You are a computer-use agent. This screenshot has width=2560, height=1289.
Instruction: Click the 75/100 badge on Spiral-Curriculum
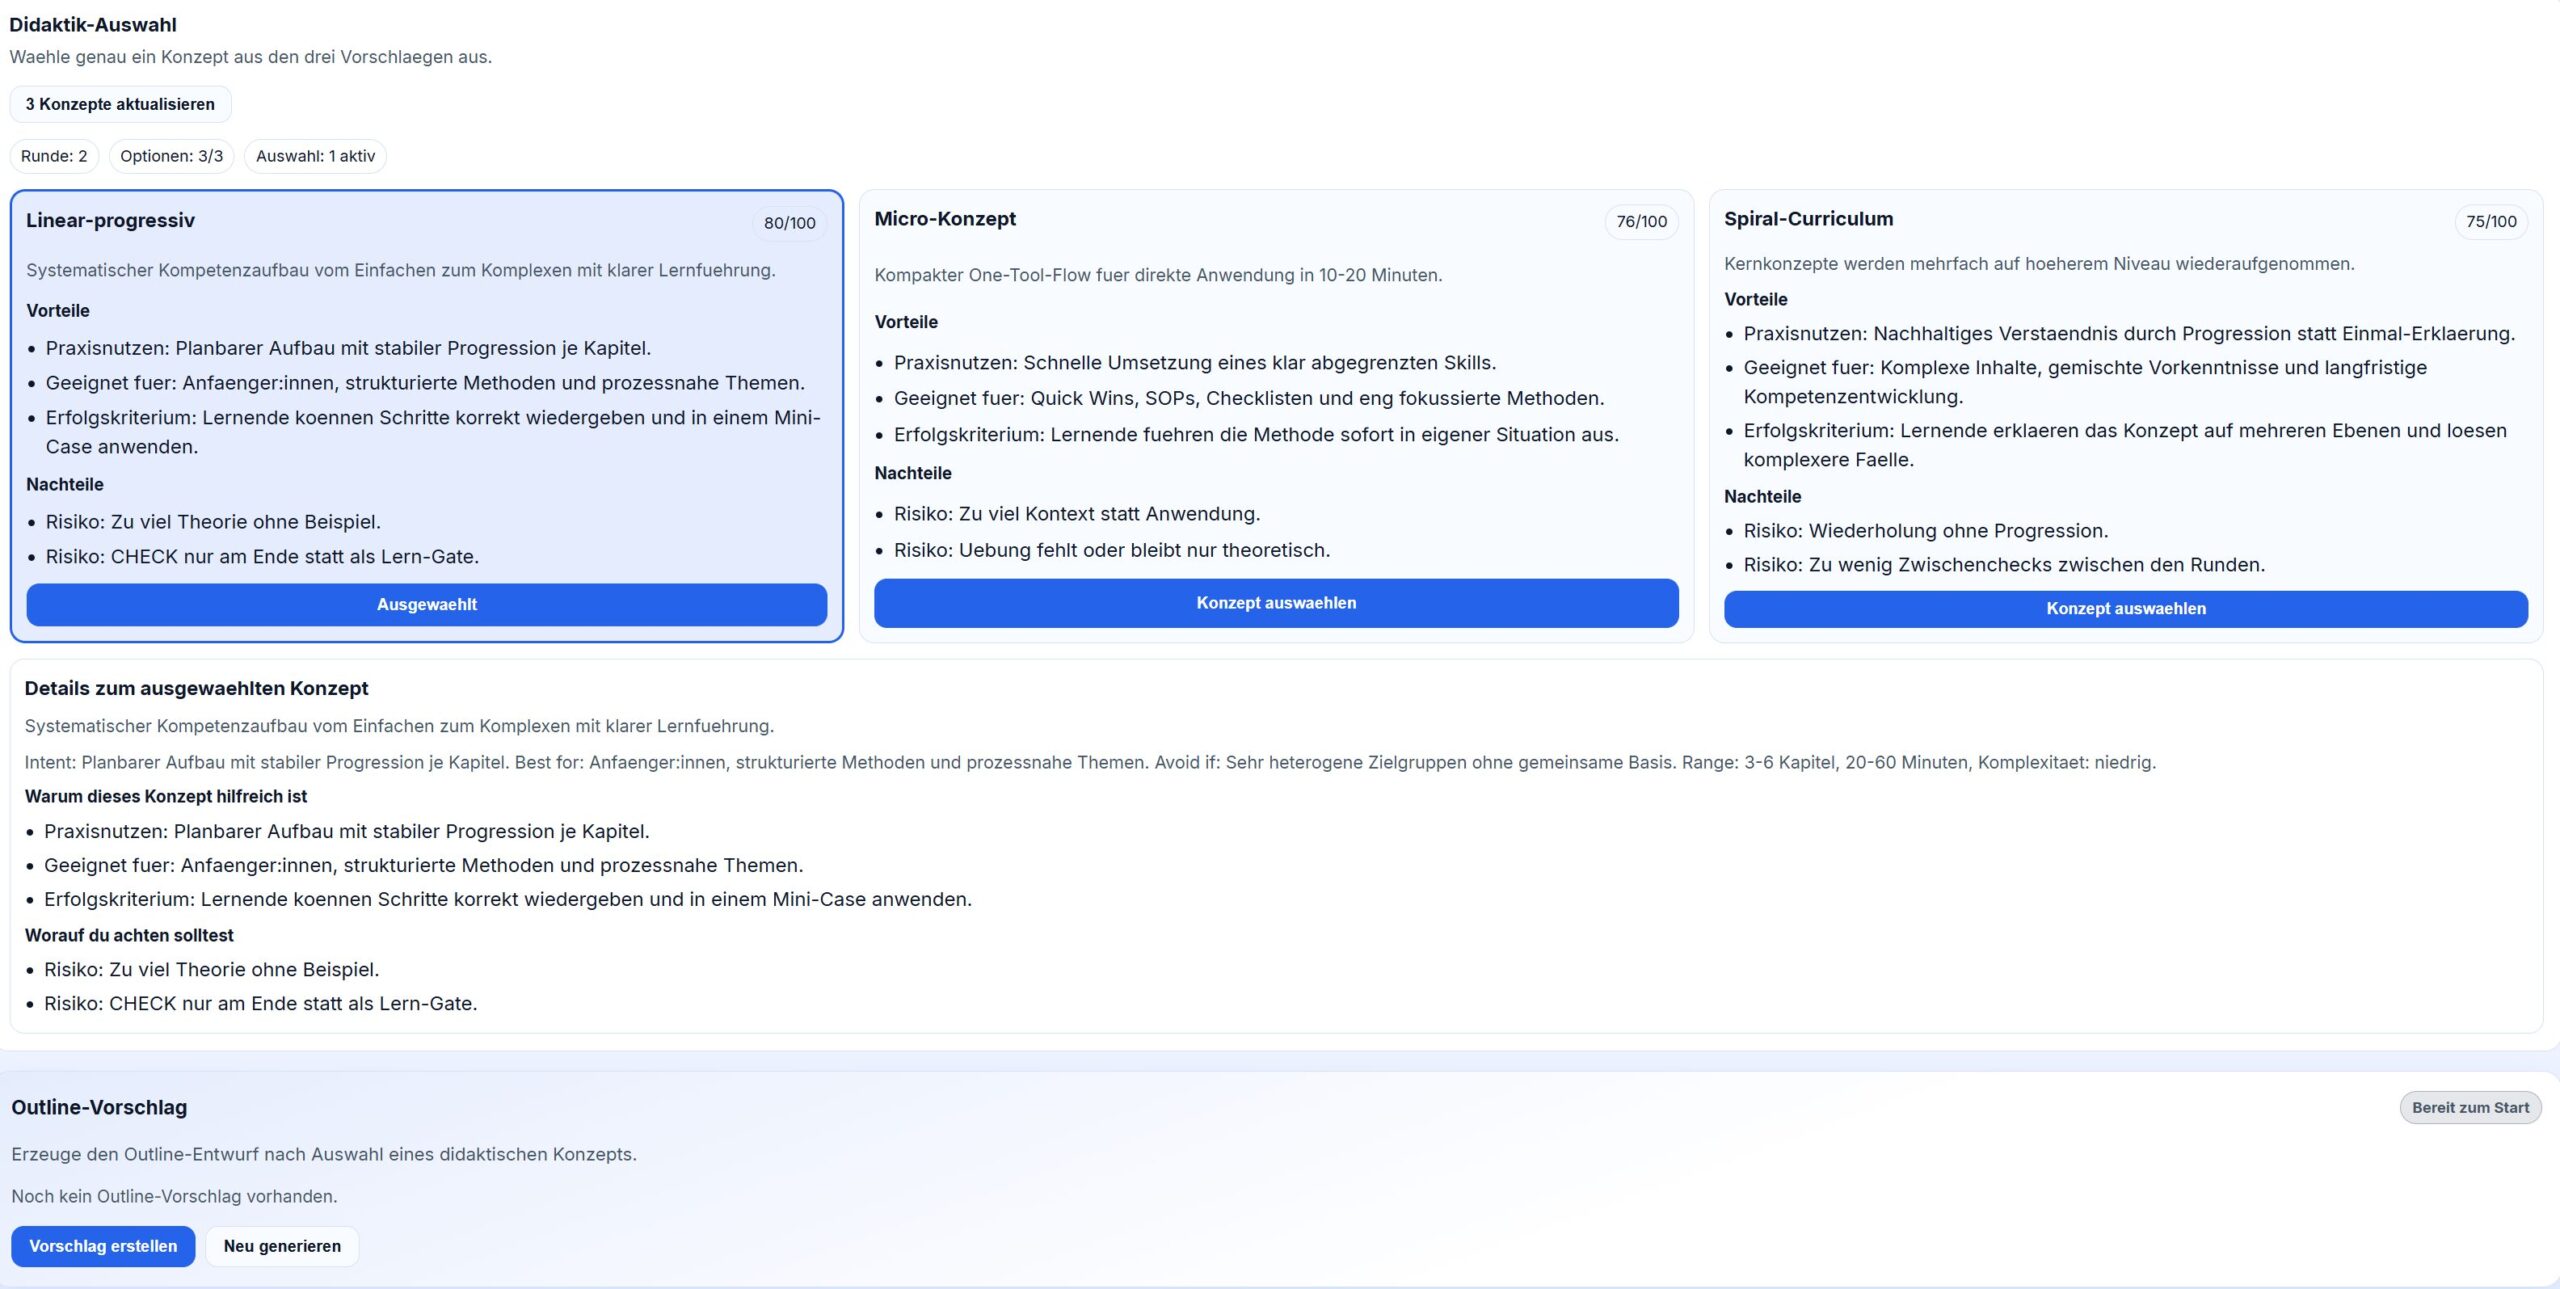tap(2492, 222)
